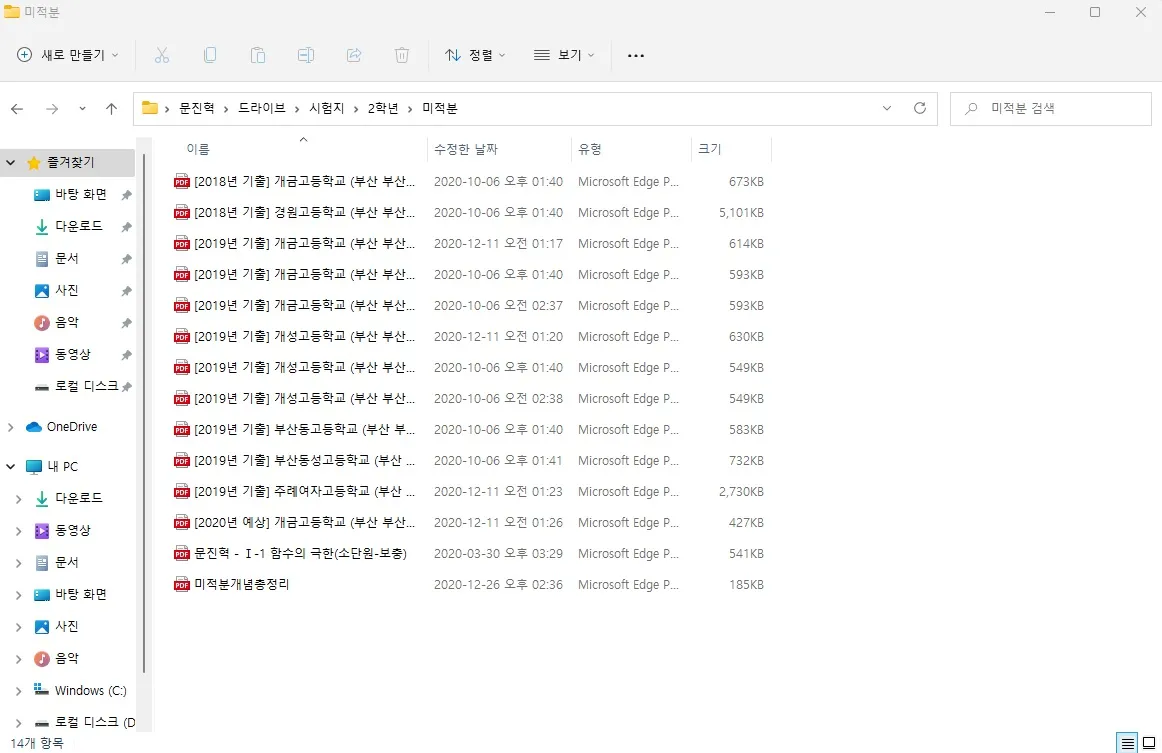Open pinned 음악 folder in quick access
Screen dimensions: 1162x753
(67, 322)
